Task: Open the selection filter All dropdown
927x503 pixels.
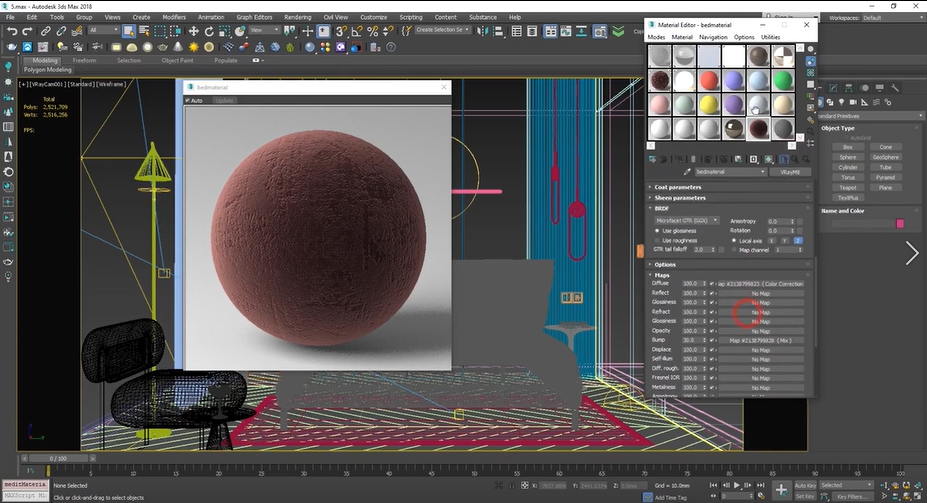Action: click(103, 30)
